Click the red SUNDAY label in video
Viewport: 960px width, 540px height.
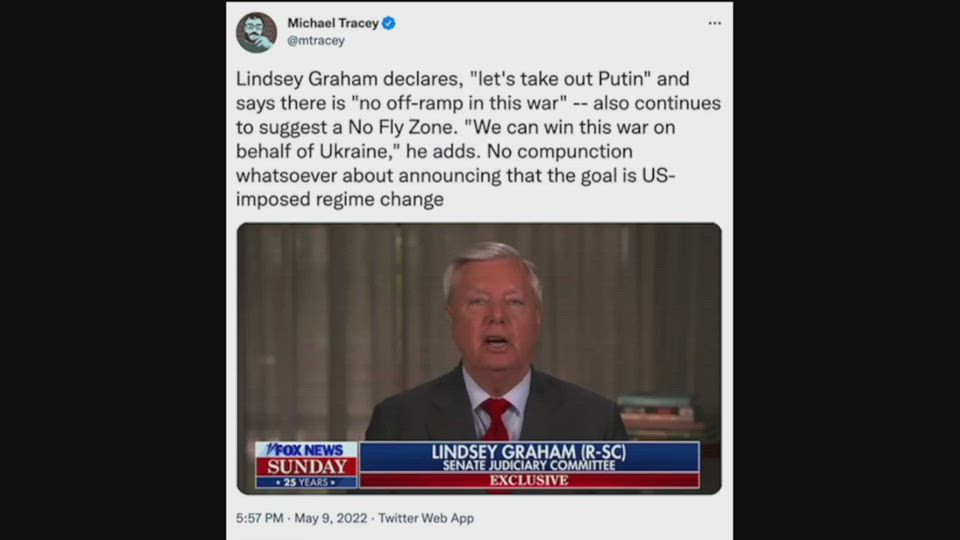[306, 467]
